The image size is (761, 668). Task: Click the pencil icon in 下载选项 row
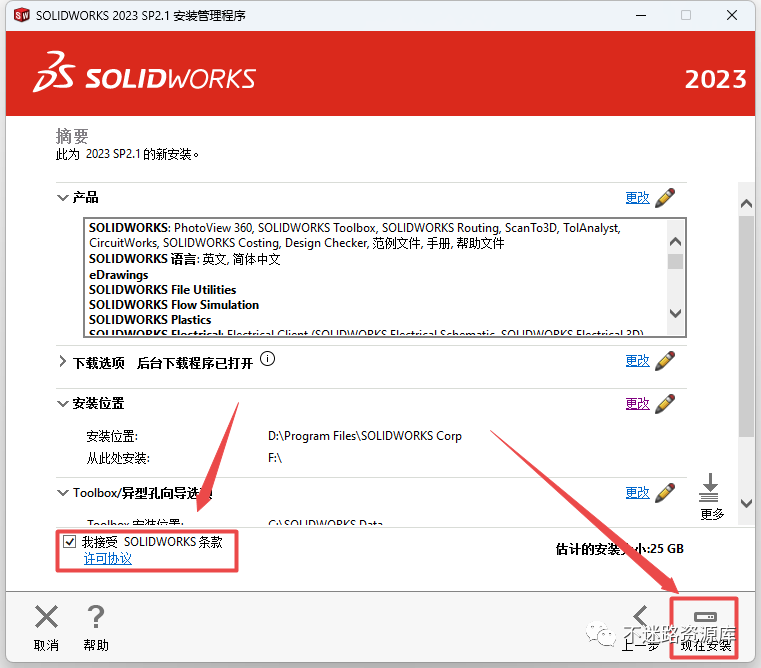pos(665,361)
